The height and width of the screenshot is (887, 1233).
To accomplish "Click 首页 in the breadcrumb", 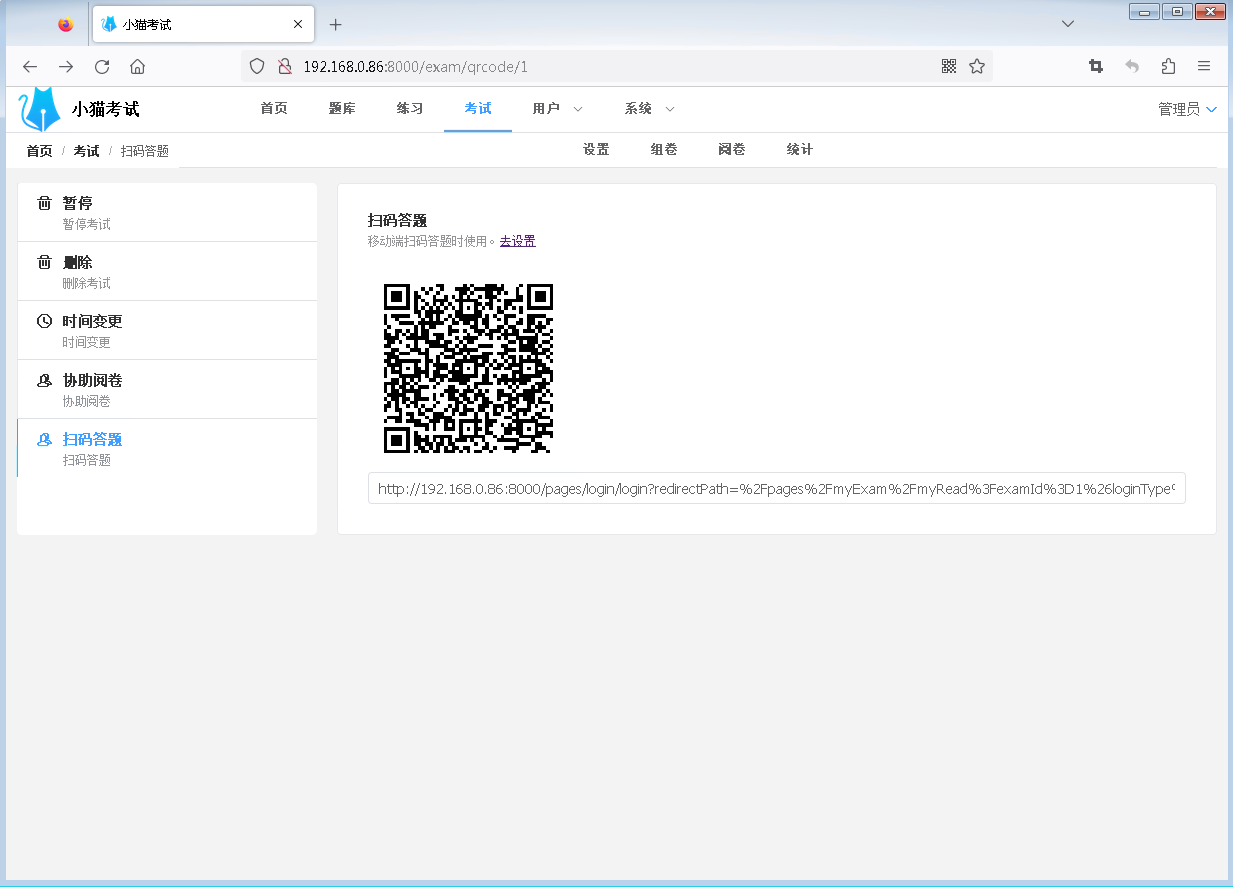I will click(x=39, y=150).
